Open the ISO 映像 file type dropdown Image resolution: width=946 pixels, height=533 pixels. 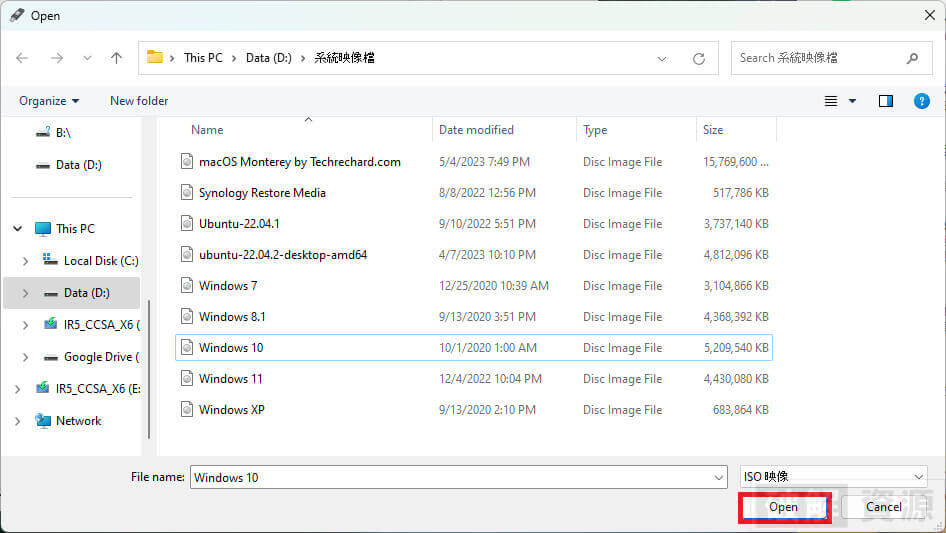[x=833, y=477]
